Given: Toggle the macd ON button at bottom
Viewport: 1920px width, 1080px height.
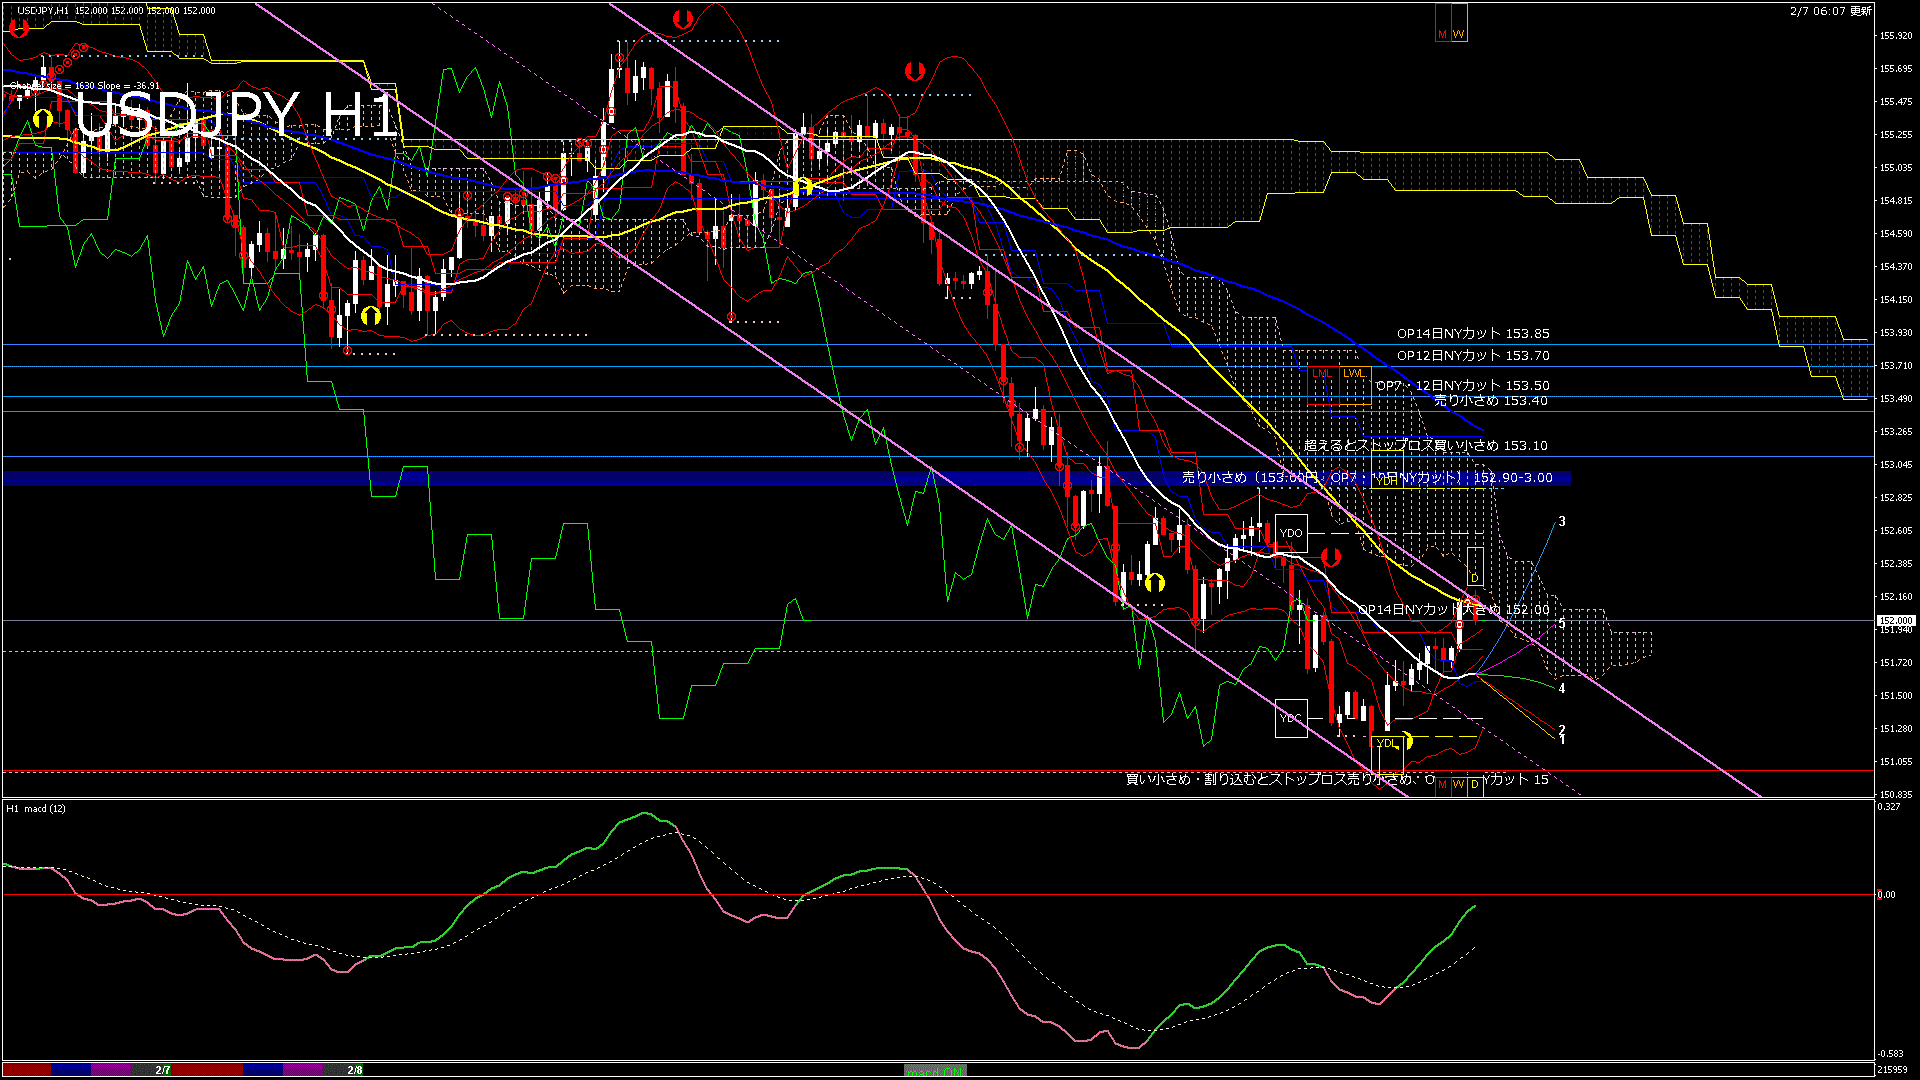Looking at the screenshot, I should point(935,1070).
